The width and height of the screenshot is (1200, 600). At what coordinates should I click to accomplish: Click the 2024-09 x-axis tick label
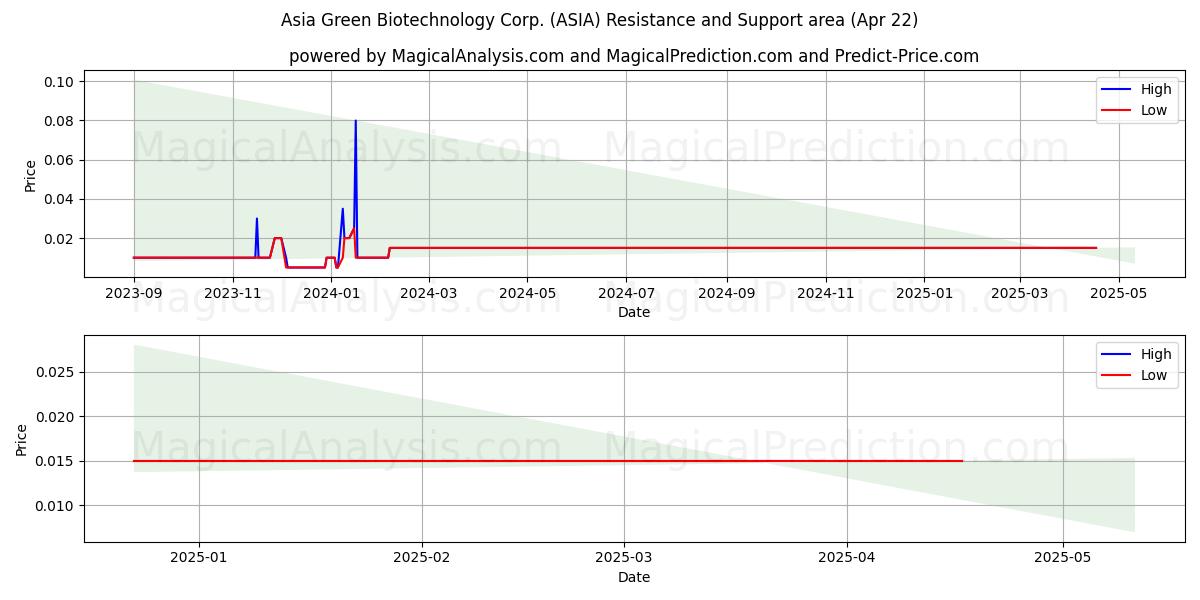[x=726, y=294]
